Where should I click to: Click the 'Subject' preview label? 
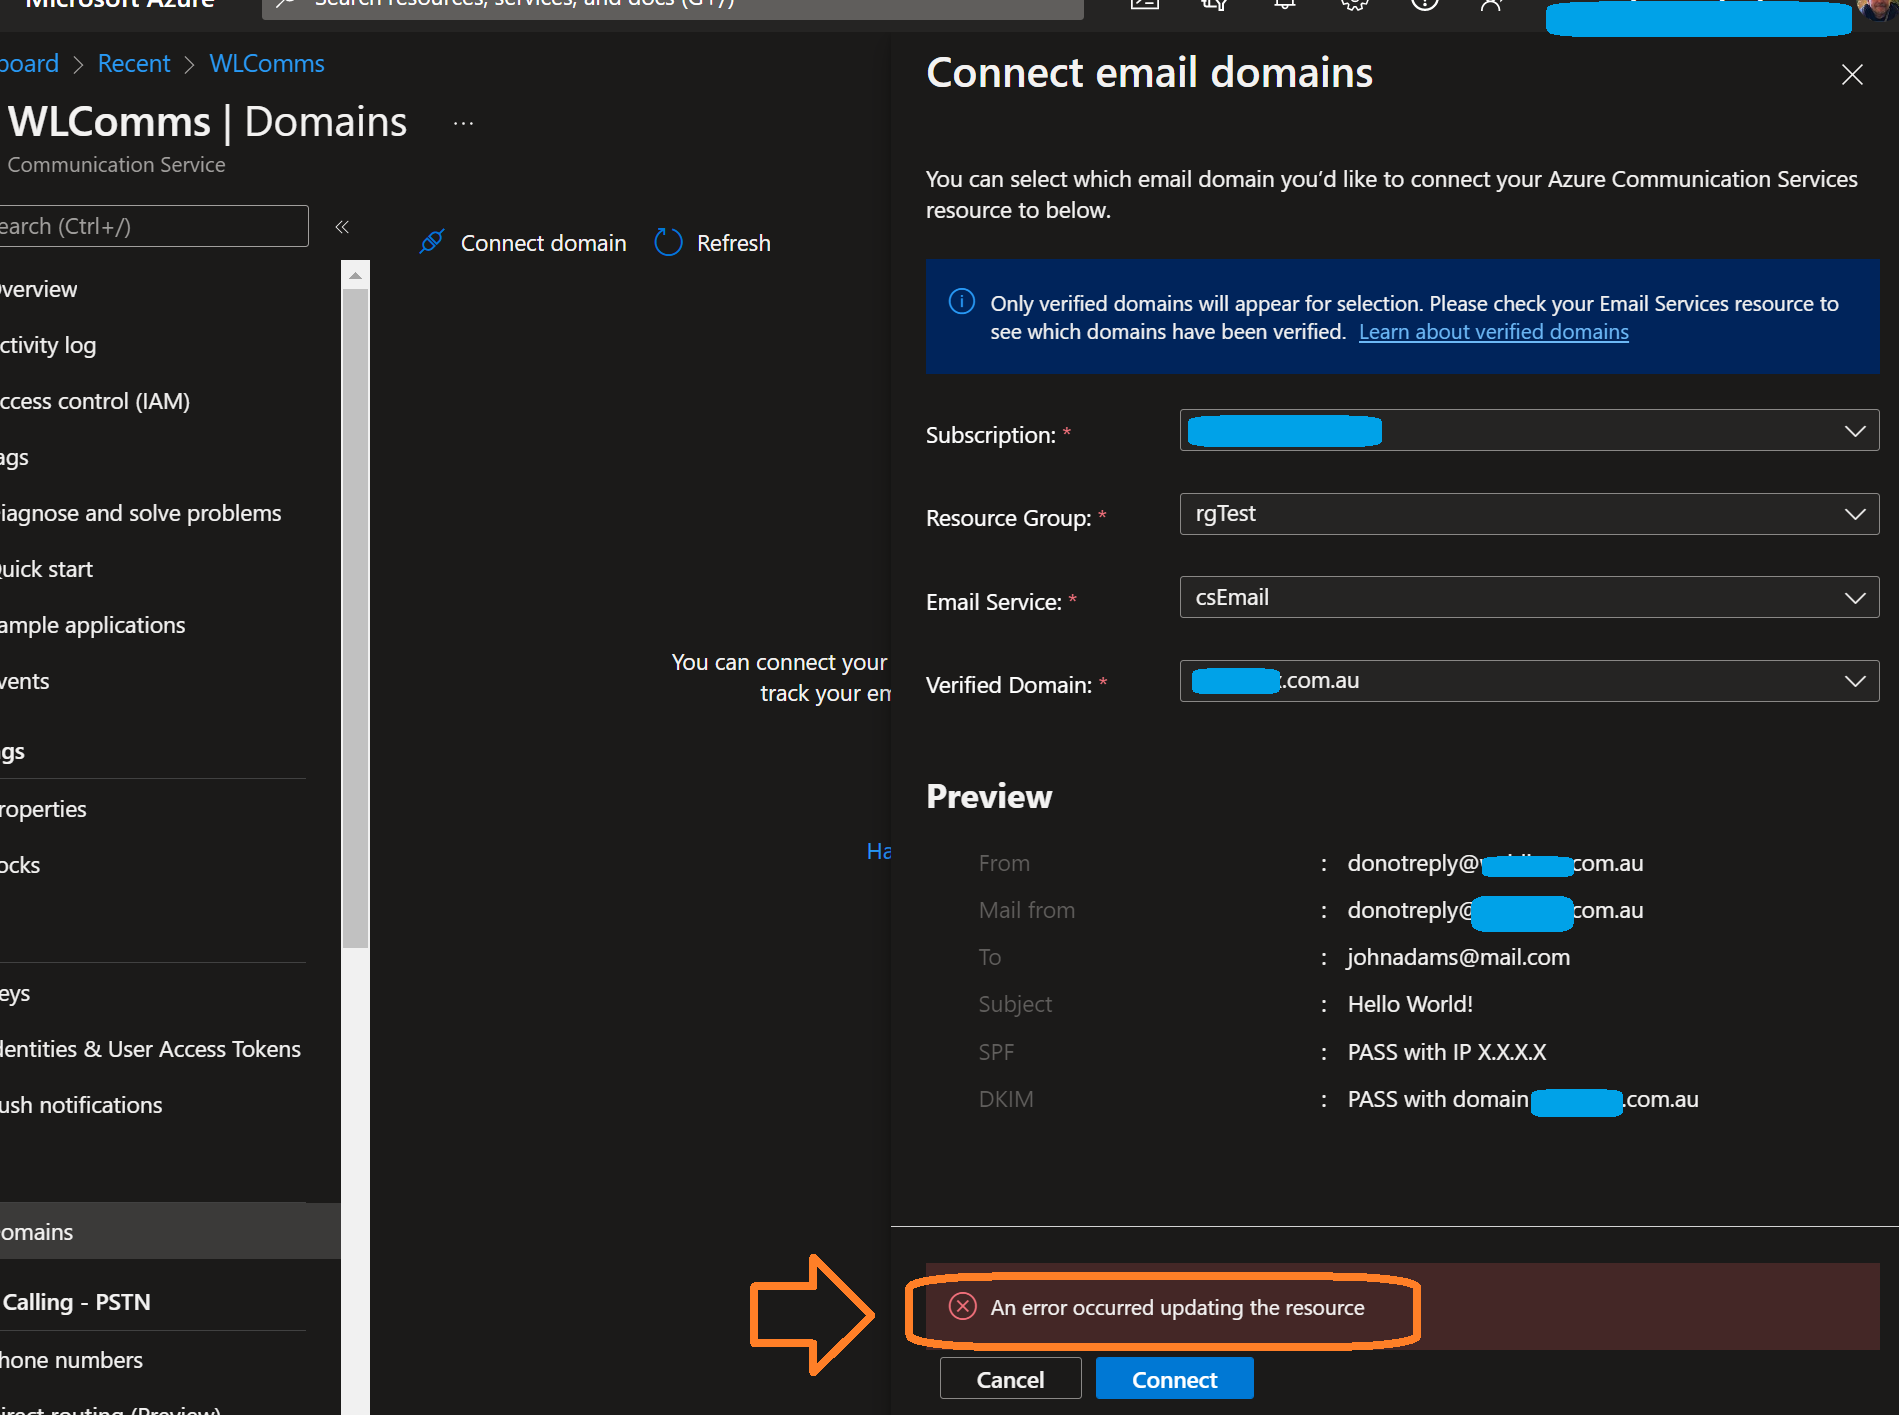click(1015, 1004)
